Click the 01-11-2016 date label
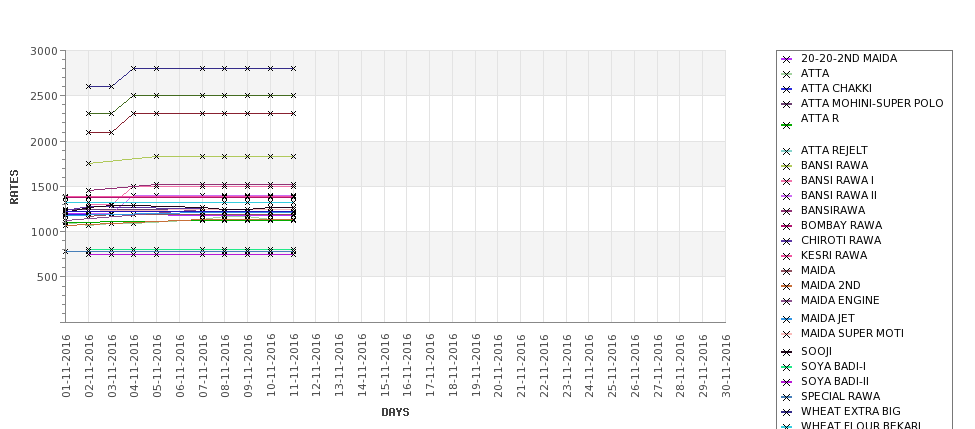This screenshot has height=429, width=975. coord(66,366)
